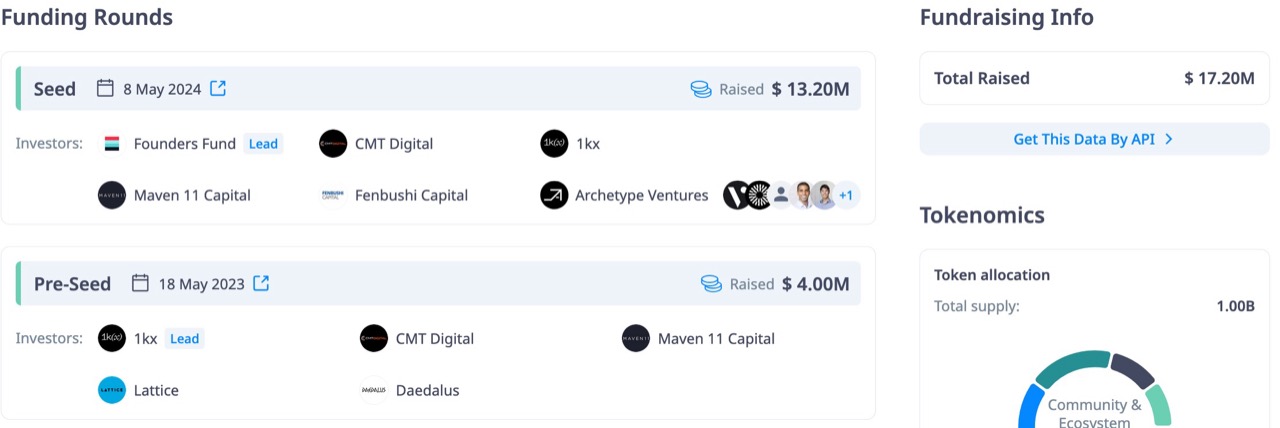Viewport: 1280px width, 428px height.
Task: Click the Seed round 1kx logo
Action: click(554, 144)
